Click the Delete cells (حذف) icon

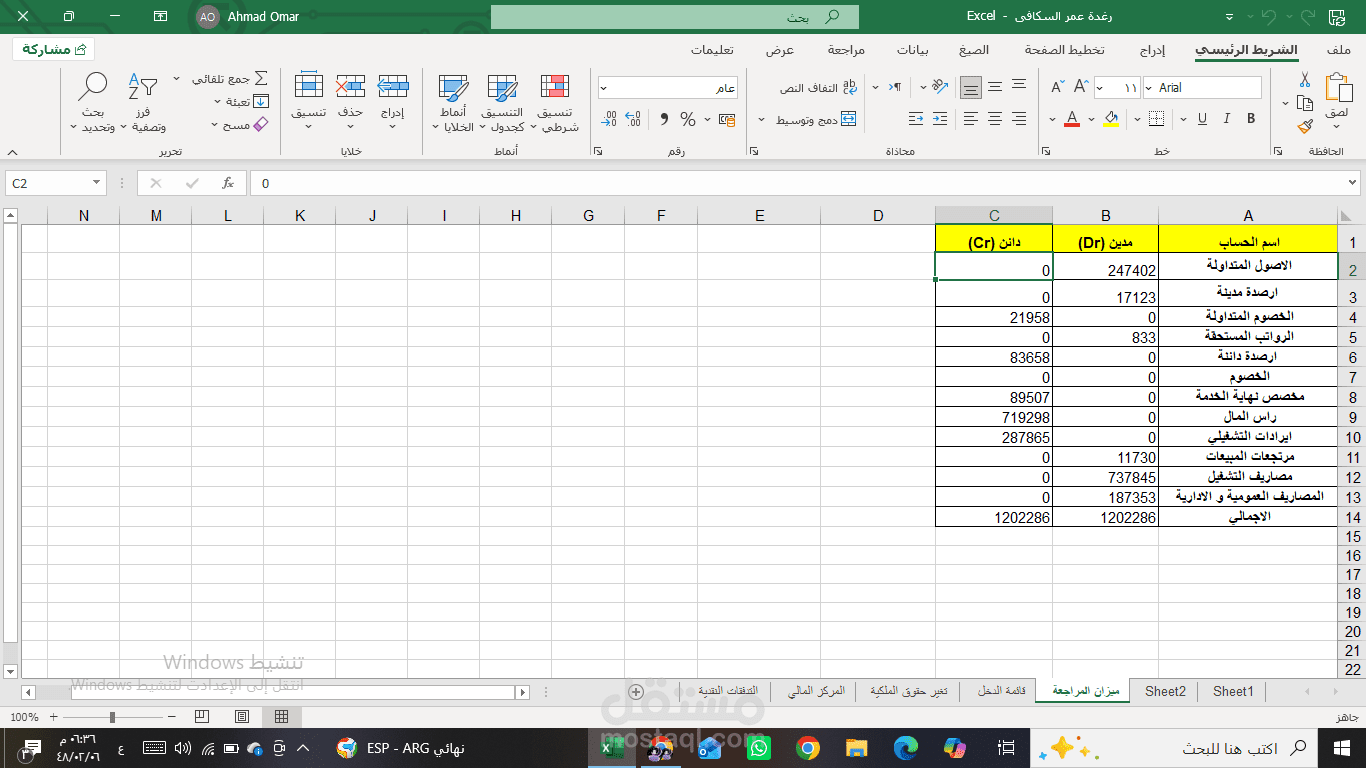point(350,87)
